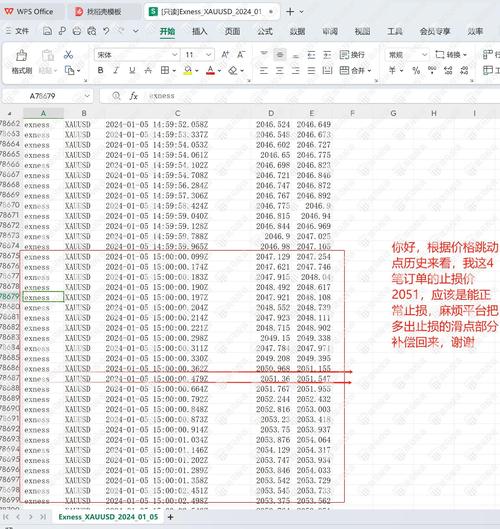Click the Copy icon in the ribbon
500x529 pixels.
70,71
